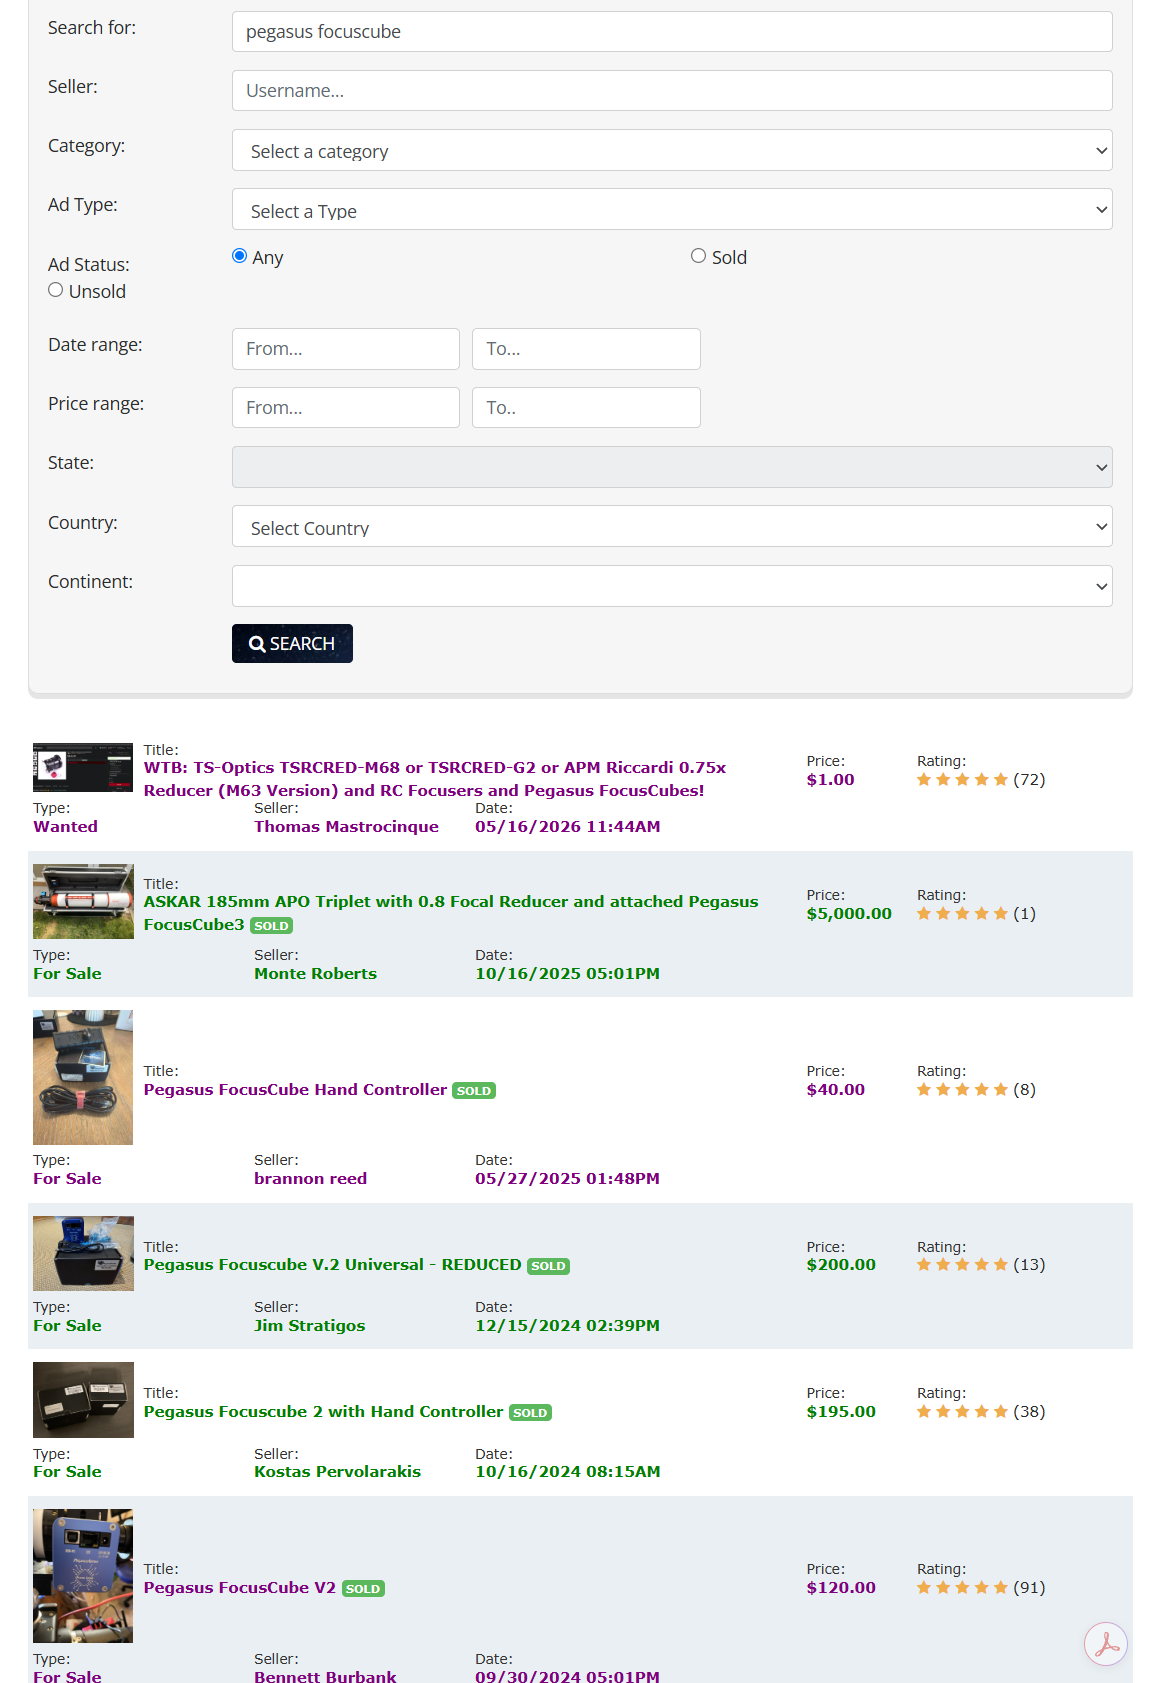Viewport: 1155px width, 1683px height.
Task: Click the FocusCube V2 $120 thumbnail
Action: point(83,1576)
